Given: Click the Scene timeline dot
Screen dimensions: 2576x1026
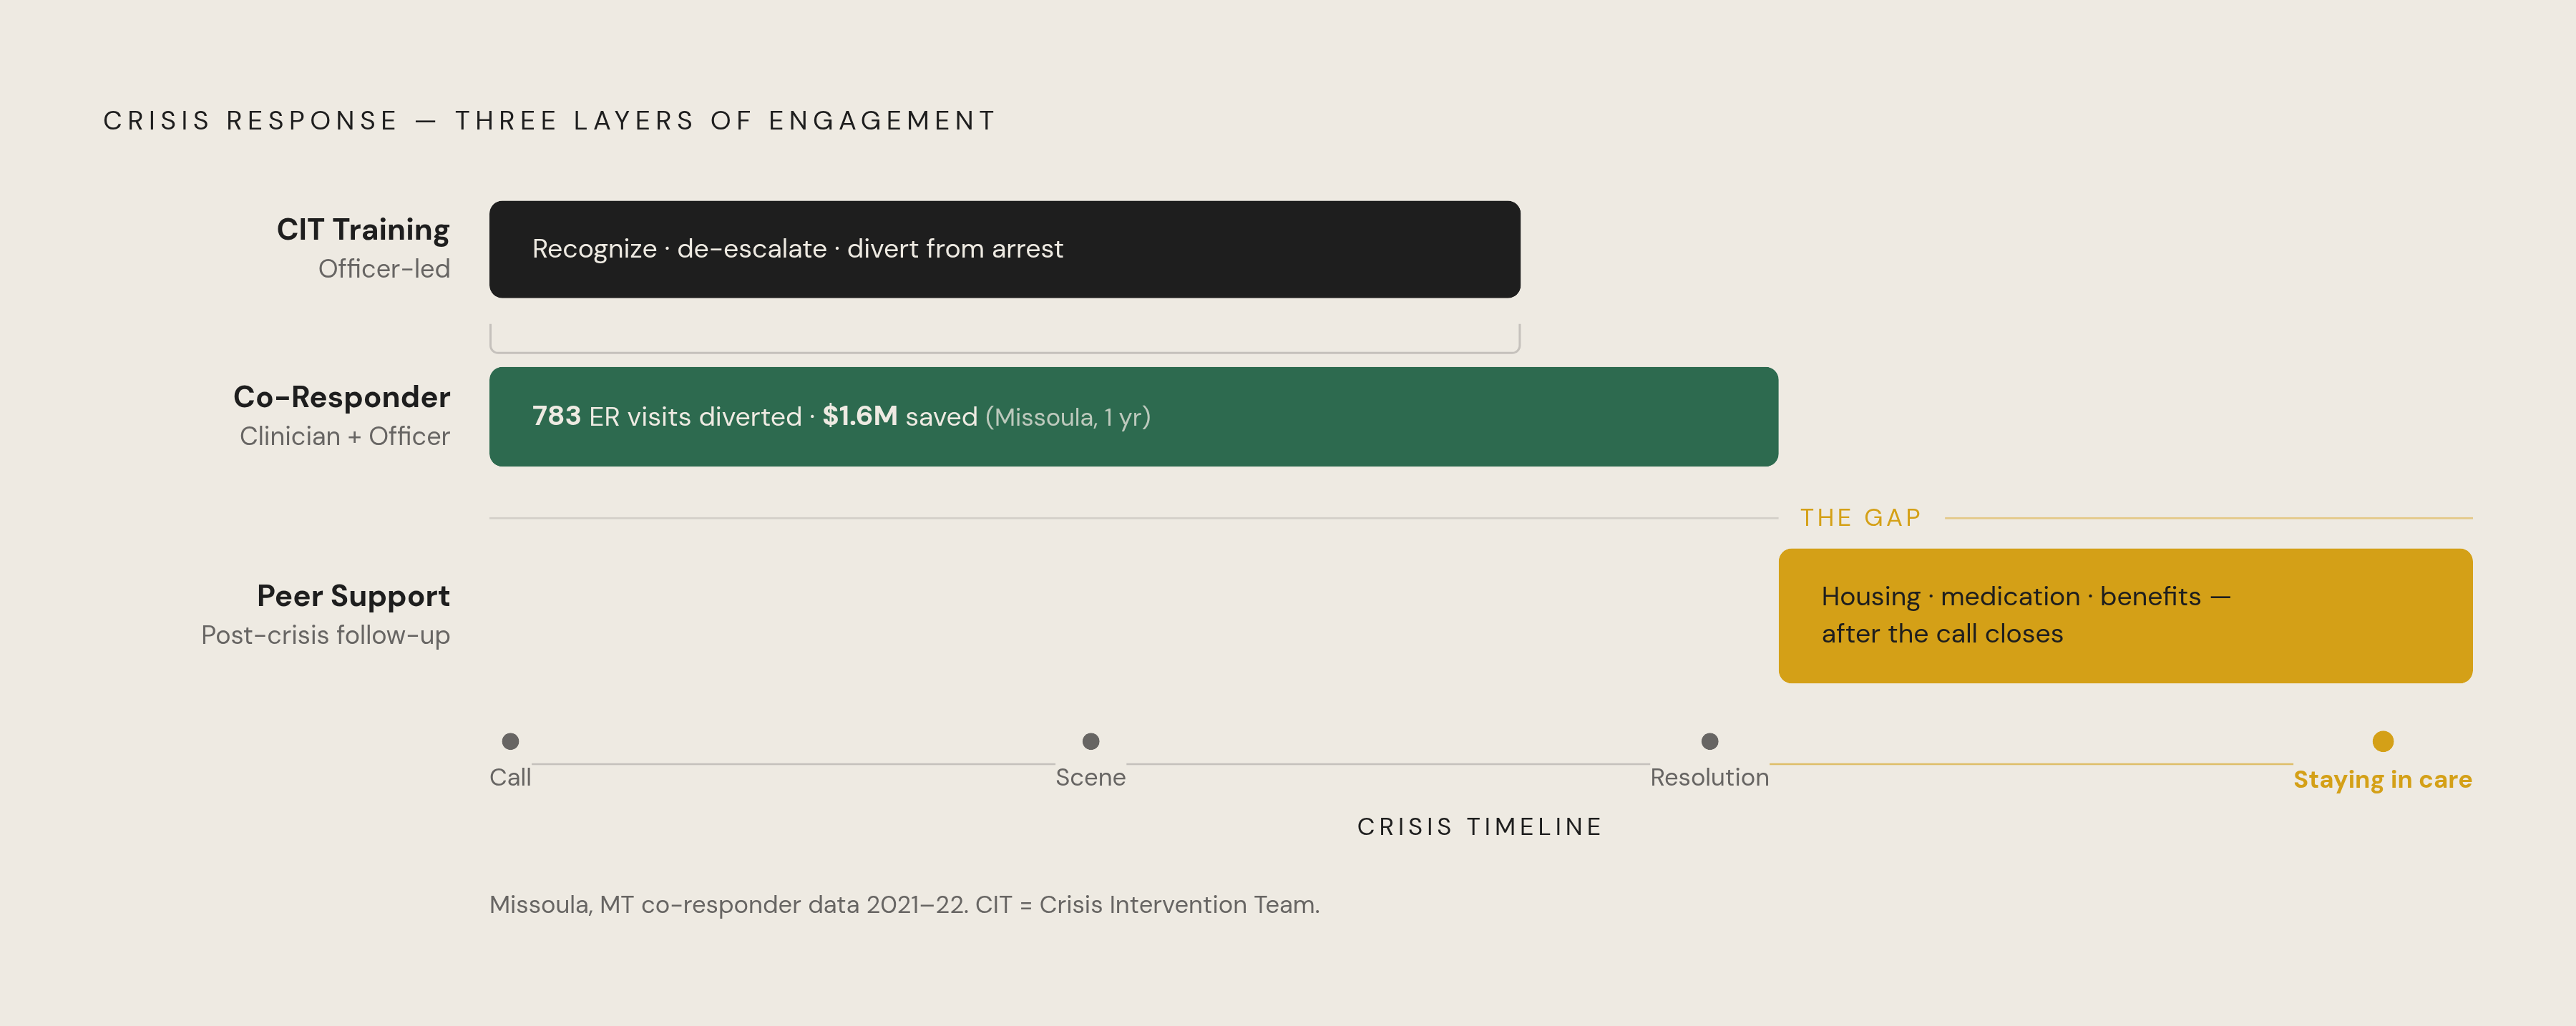Looking at the screenshot, I should 1091,741.
